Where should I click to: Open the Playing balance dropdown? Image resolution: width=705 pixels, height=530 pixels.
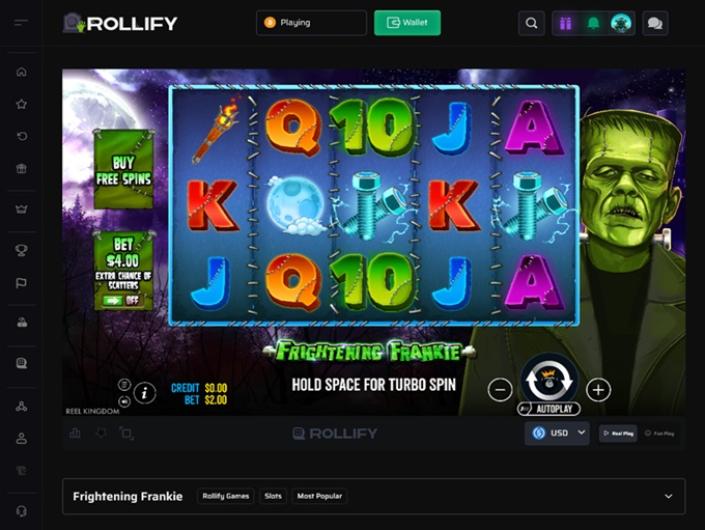pyautogui.click(x=311, y=22)
